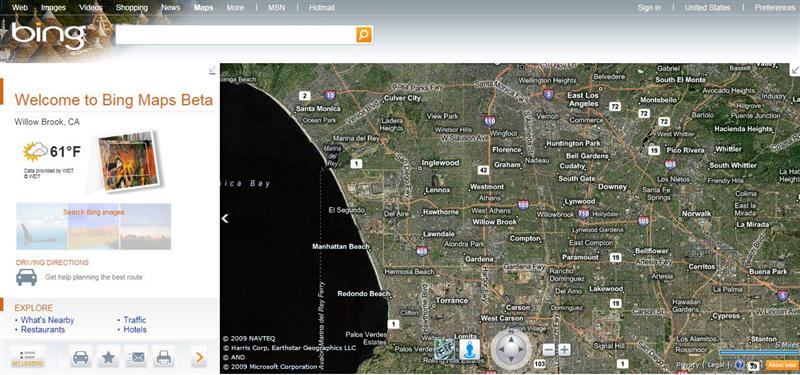800x375 pixels.
Task: Click the tilted graffiti photo thumbnail
Action: pyautogui.click(x=129, y=160)
